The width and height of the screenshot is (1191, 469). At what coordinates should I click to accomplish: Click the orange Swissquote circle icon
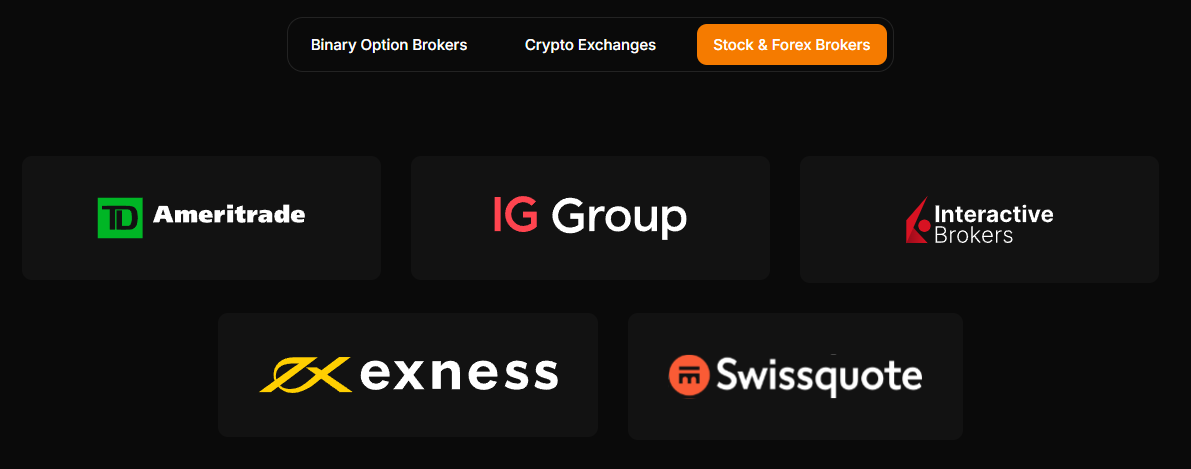[x=688, y=375]
